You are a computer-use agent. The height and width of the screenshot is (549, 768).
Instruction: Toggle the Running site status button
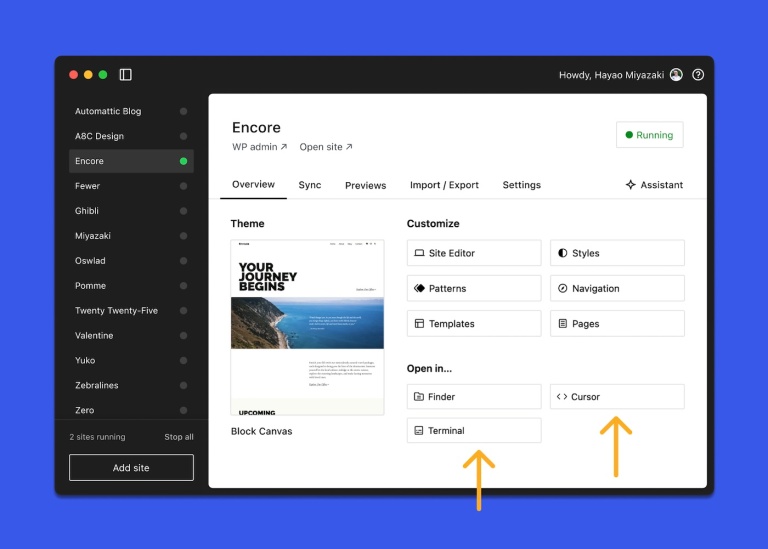coord(649,135)
